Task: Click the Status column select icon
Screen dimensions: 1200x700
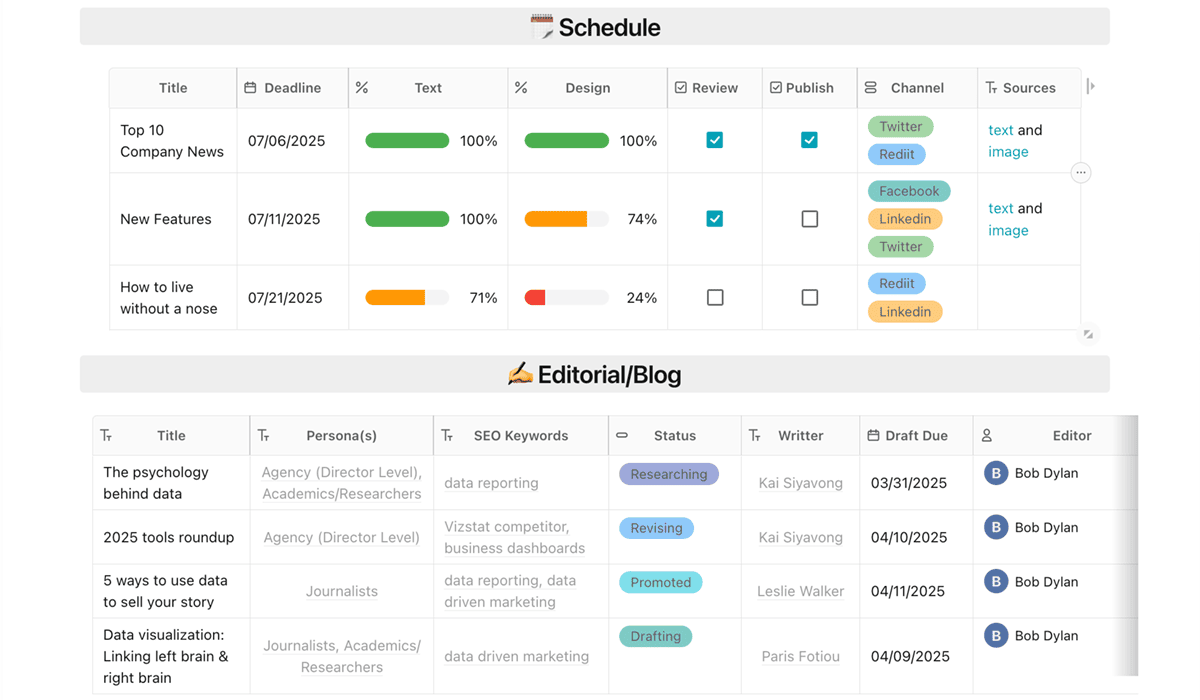Action: click(x=622, y=436)
